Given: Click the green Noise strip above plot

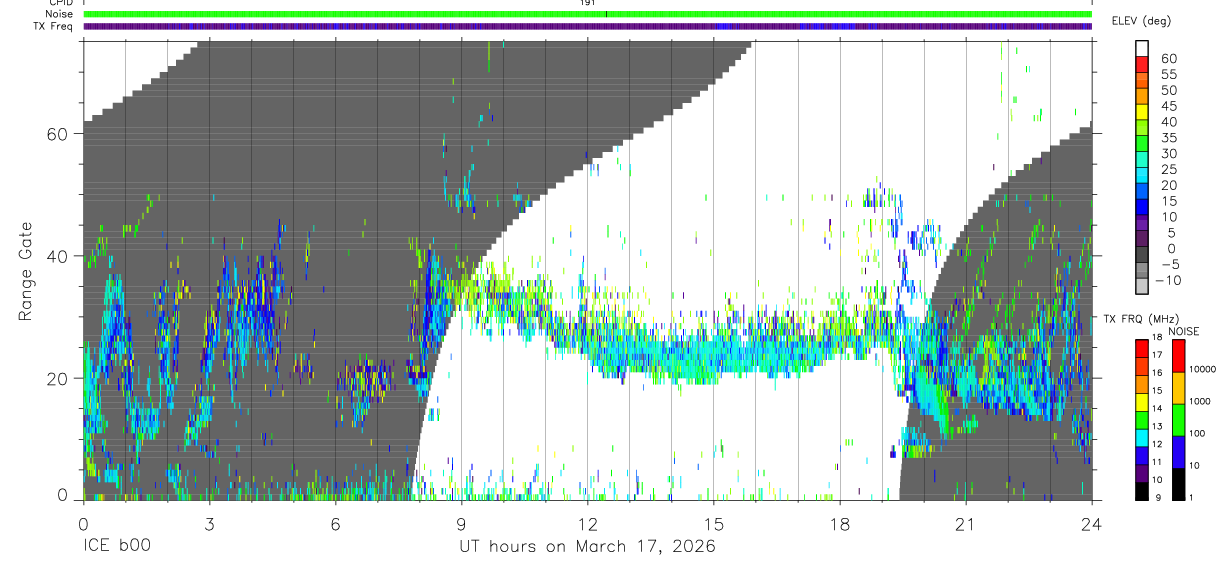Looking at the screenshot, I should (x=588, y=14).
